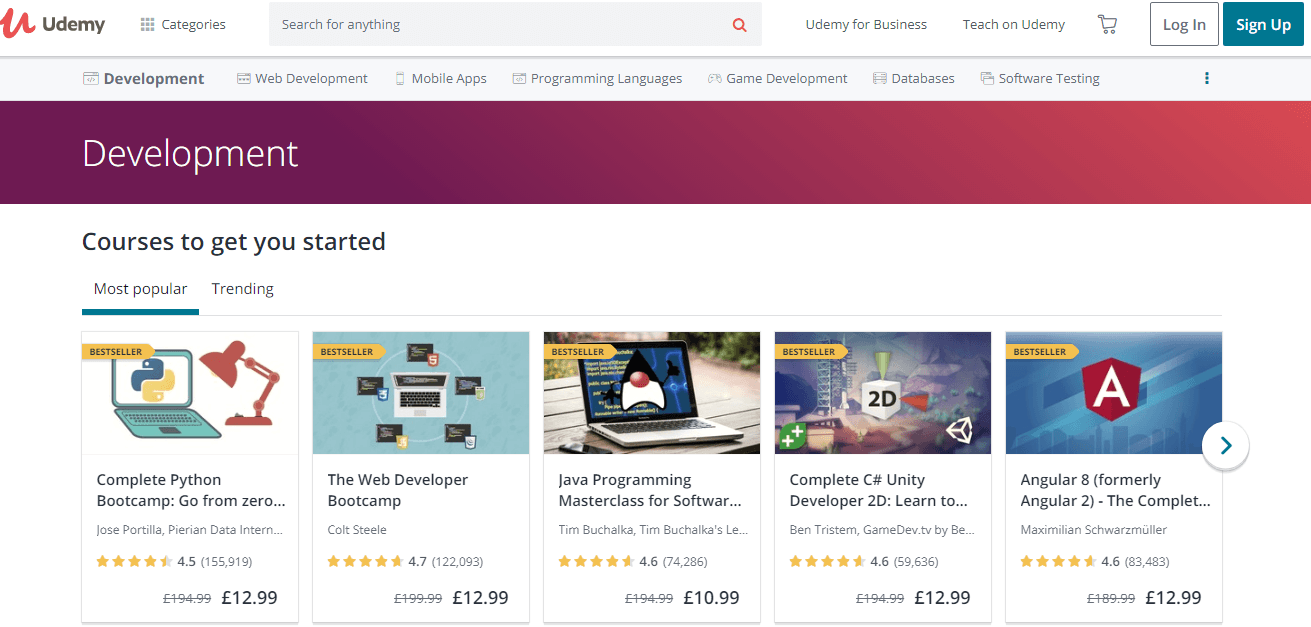Click star rating of C# Unity course
The height and width of the screenshot is (627, 1311).
pos(827,562)
